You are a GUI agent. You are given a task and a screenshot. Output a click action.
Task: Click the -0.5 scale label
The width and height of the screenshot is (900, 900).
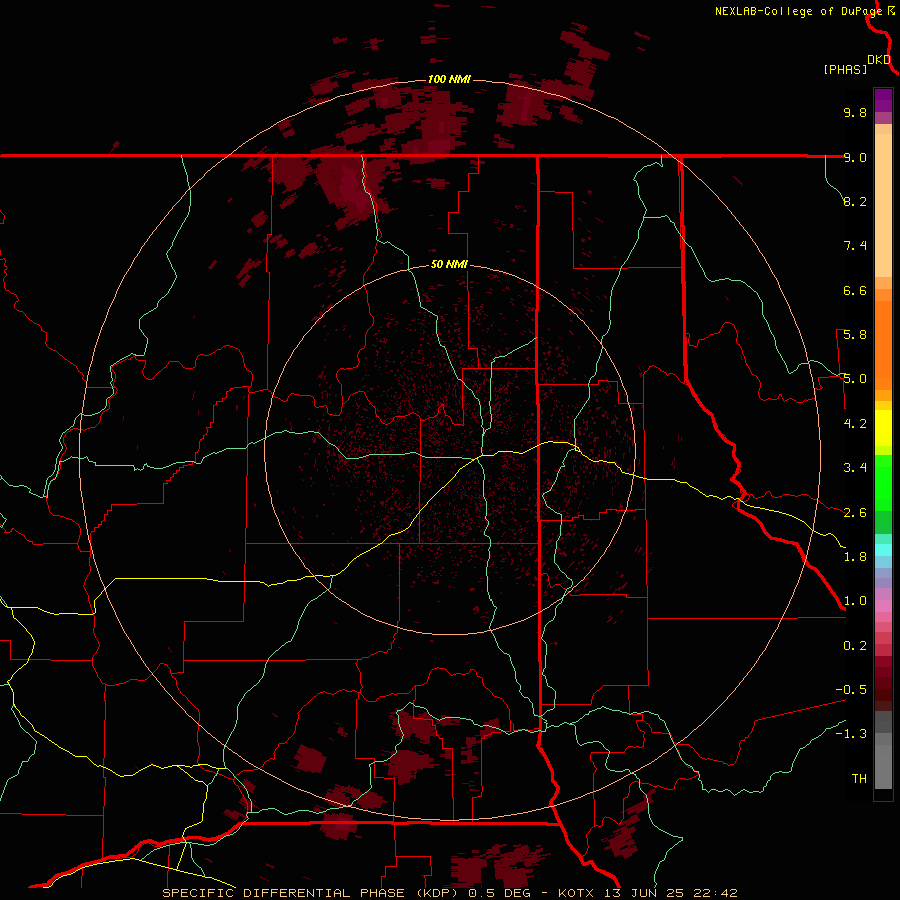[x=851, y=690]
